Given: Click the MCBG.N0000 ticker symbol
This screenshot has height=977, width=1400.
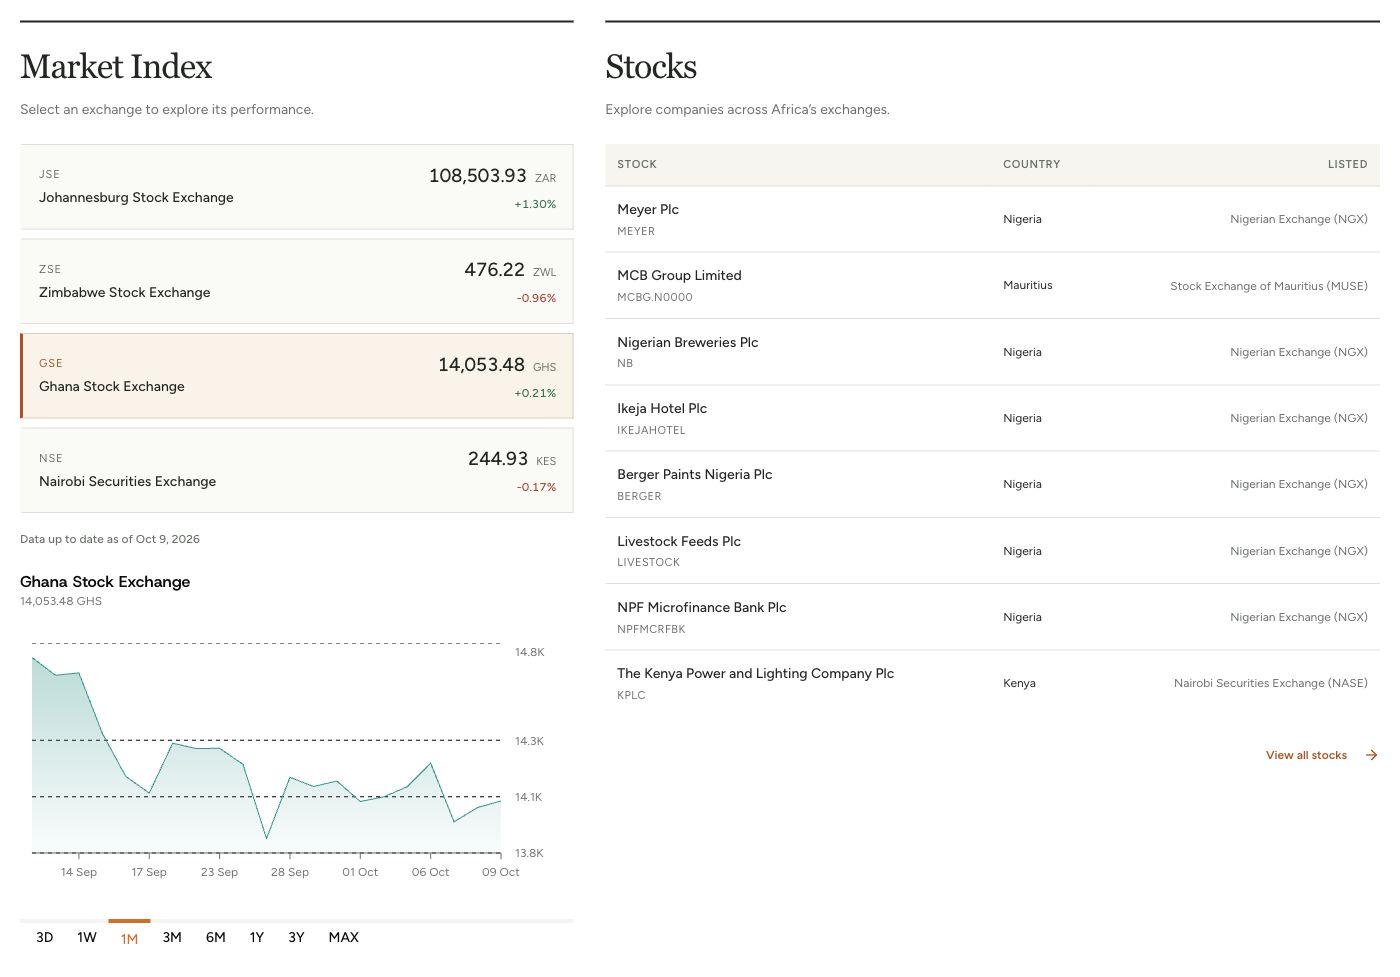Looking at the screenshot, I should (654, 297).
